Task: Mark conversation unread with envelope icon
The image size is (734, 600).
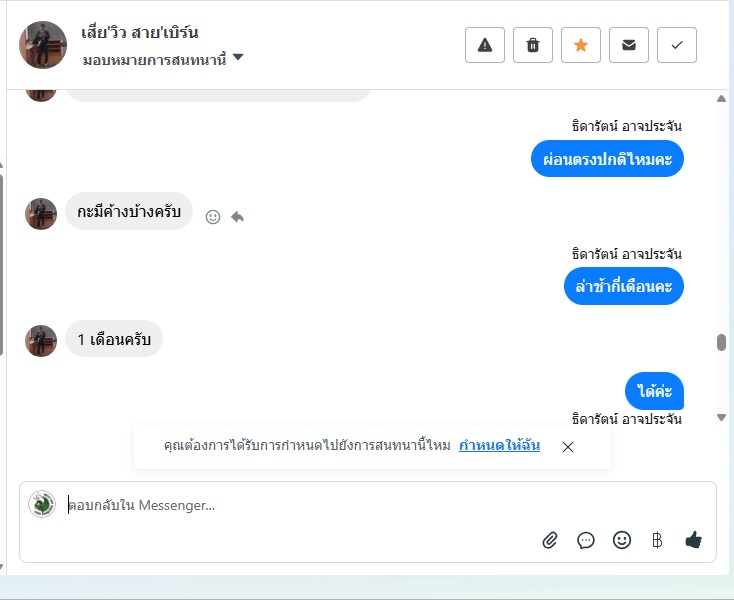Action: (629, 45)
